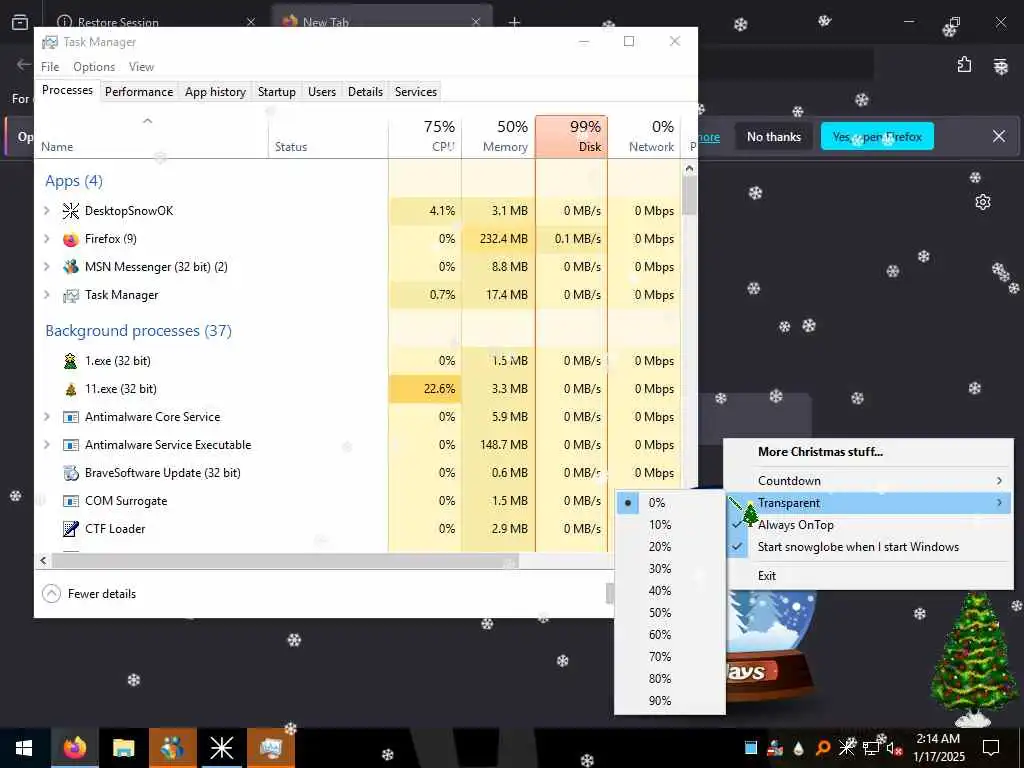Viewport: 1024px width, 768px height.
Task: Click the MSN Messenger icon in process list
Action: click(71, 266)
